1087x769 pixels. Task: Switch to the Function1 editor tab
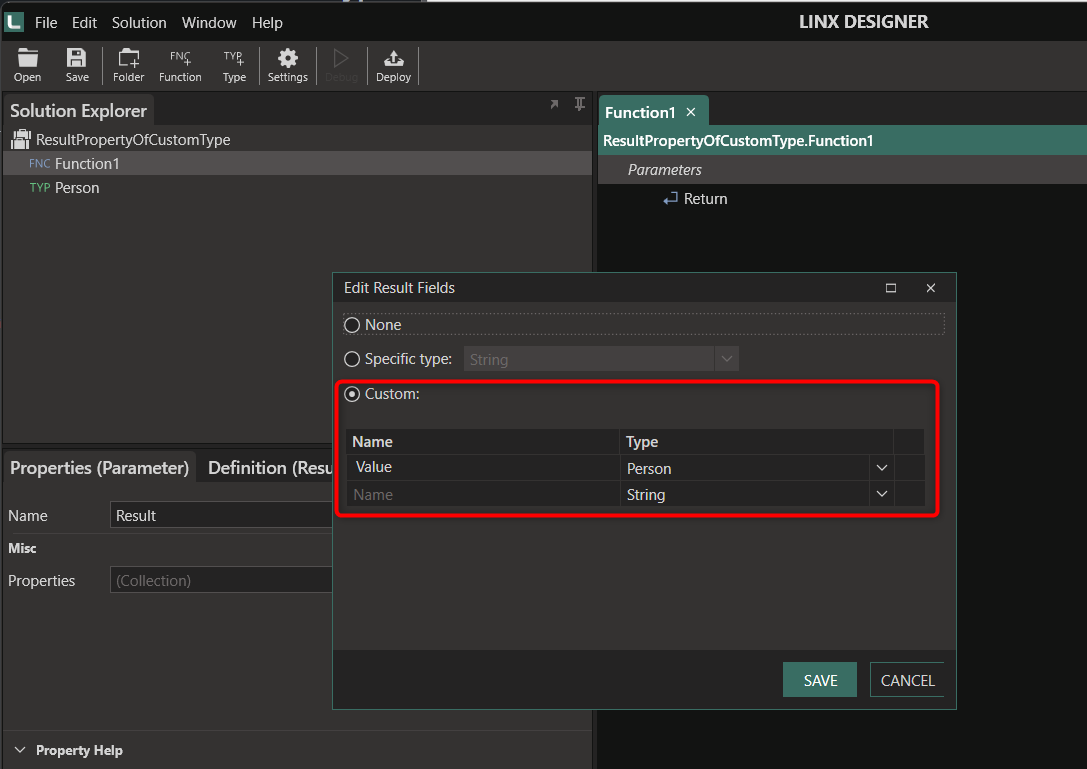tap(640, 112)
